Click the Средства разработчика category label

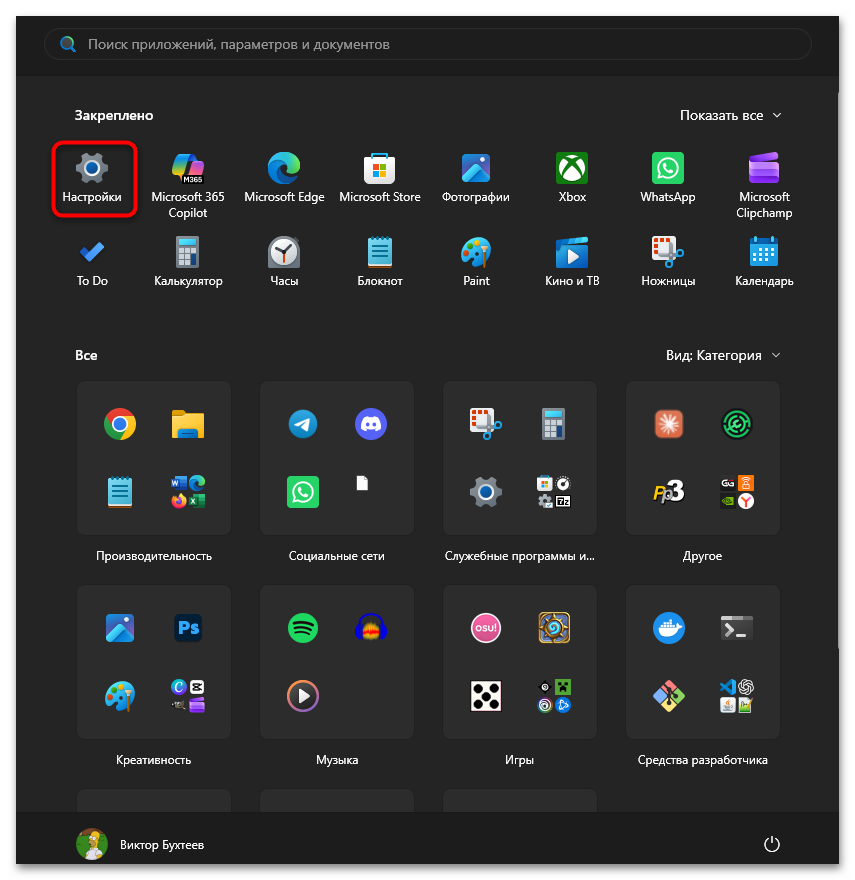(x=702, y=760)
